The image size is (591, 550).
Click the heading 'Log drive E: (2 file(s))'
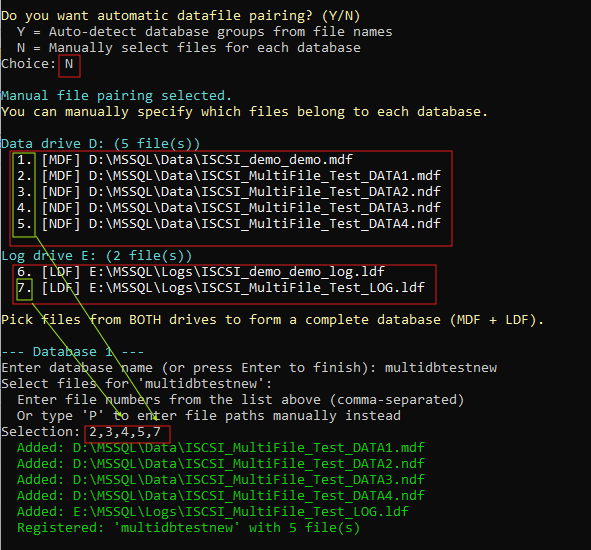(x=96, y=256)
